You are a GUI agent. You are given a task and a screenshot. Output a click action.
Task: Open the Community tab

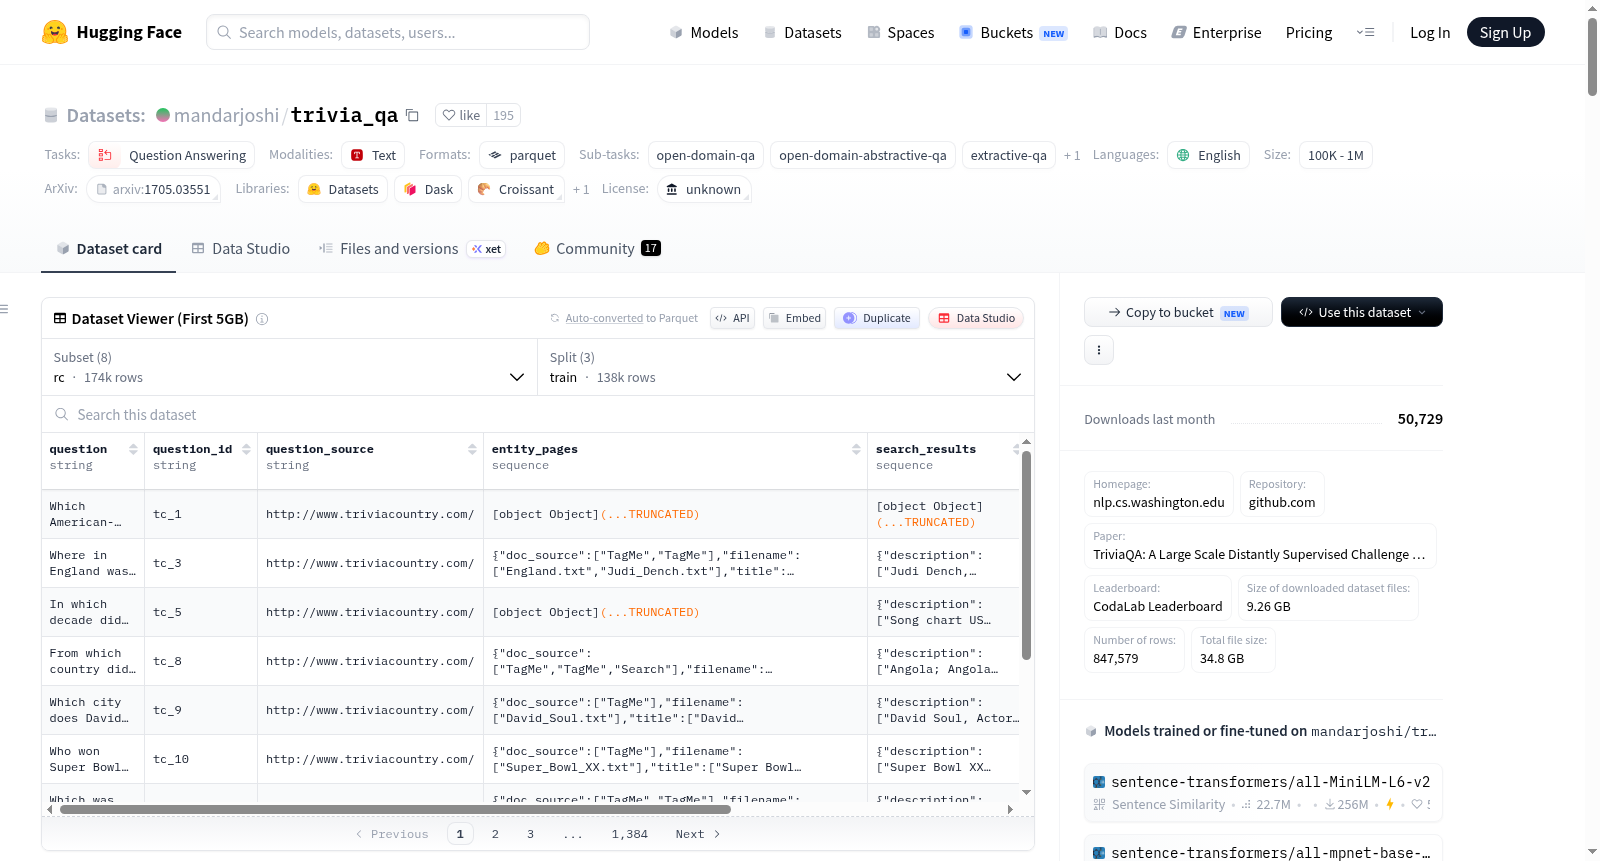(597, 249)
